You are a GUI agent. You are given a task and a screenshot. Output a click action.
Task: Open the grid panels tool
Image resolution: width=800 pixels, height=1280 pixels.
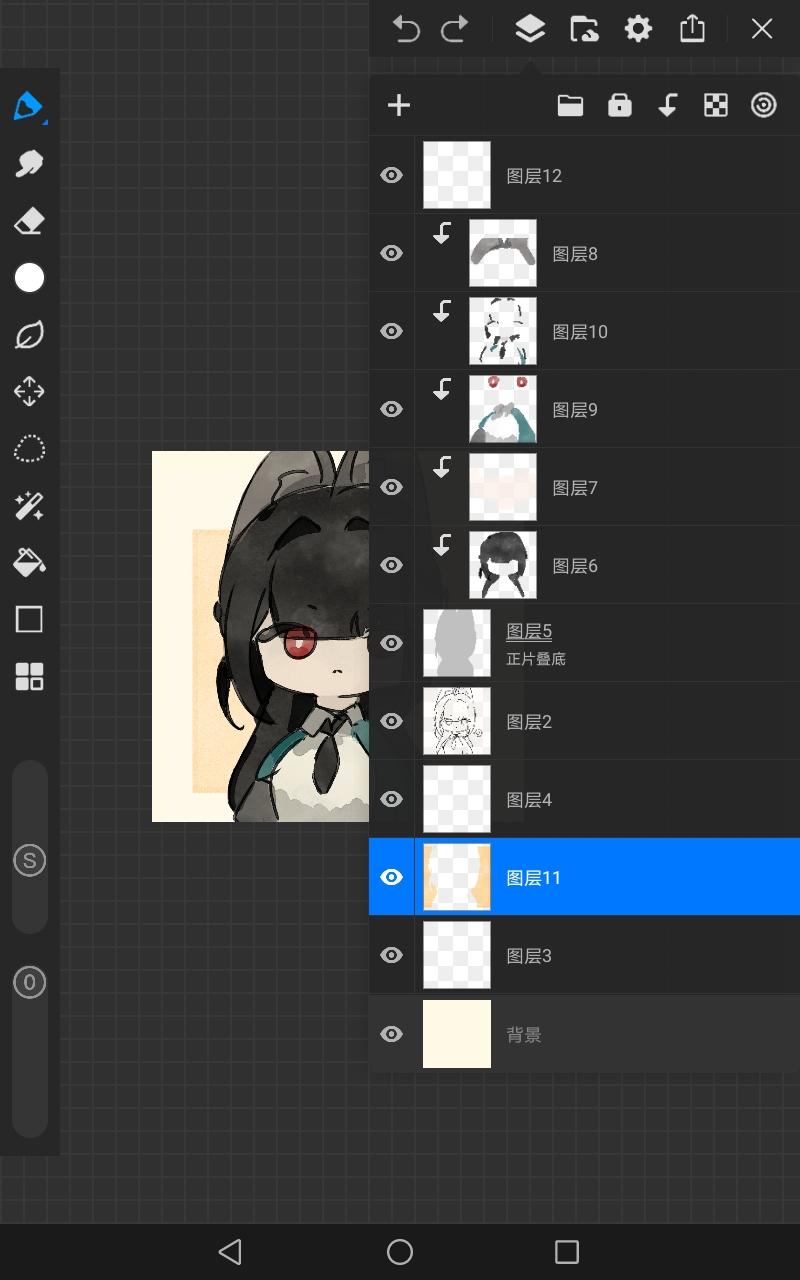click(x=29, y=677)
